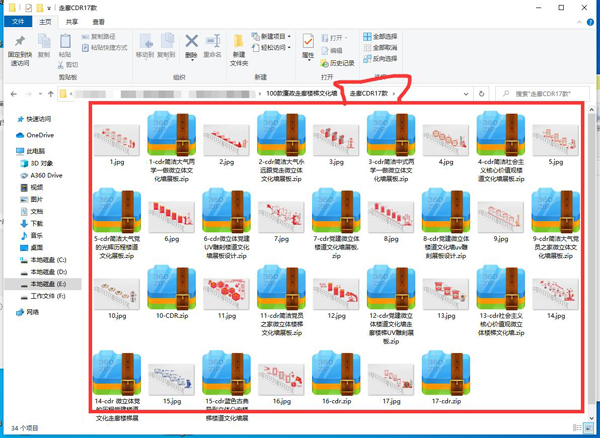
Task: Open the 轻松访问 dropdown menu
Action: tap(273, 47)
